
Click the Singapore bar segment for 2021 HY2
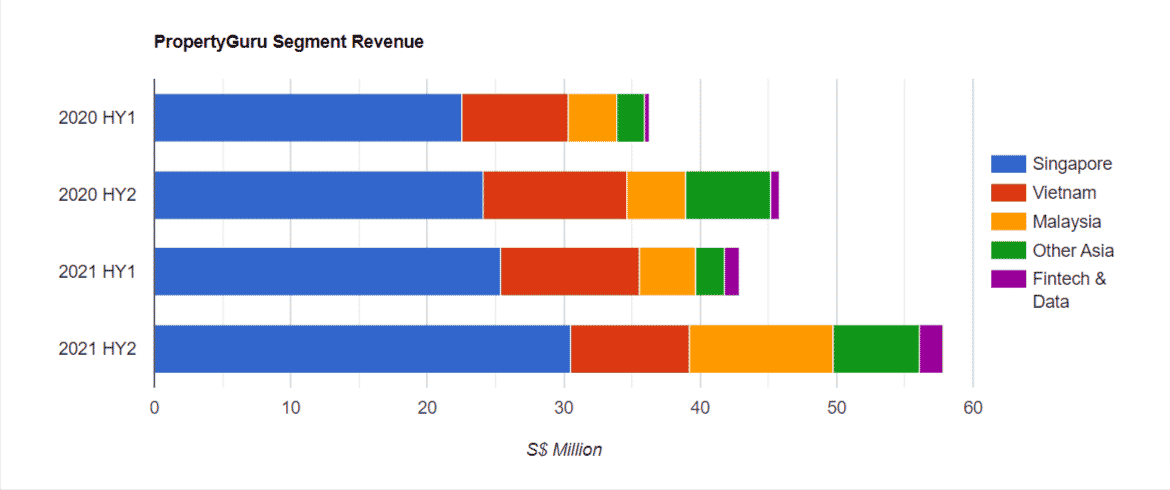pos(363,348)
